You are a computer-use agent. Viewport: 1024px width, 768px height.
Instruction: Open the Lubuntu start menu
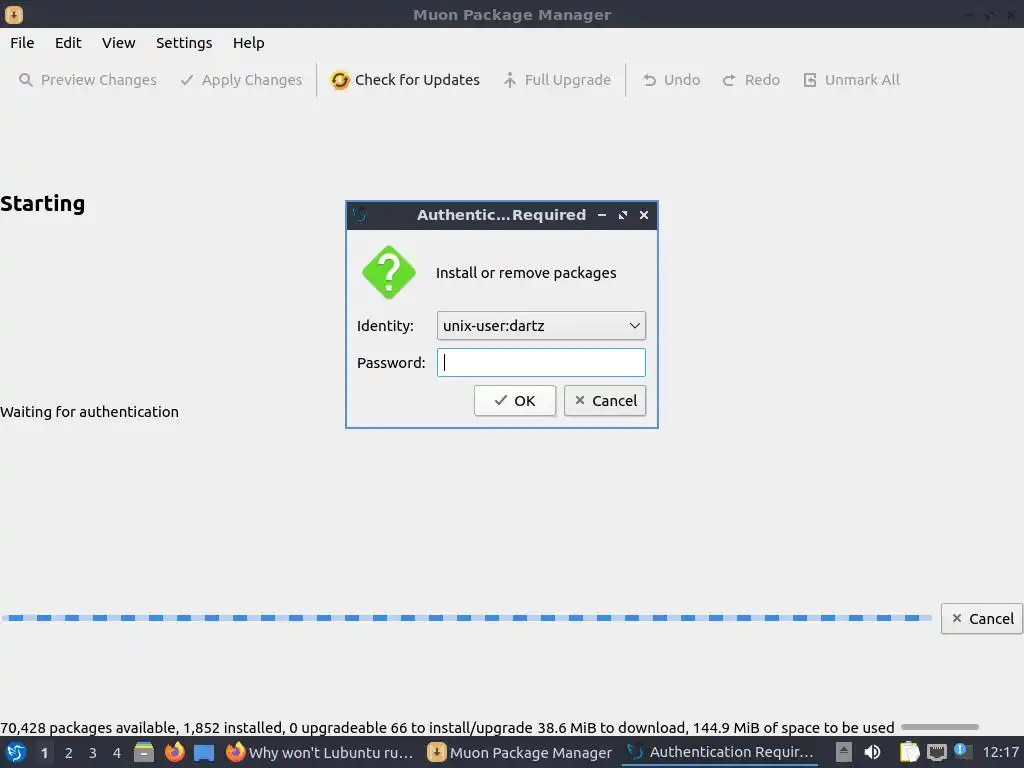(16, 752)
